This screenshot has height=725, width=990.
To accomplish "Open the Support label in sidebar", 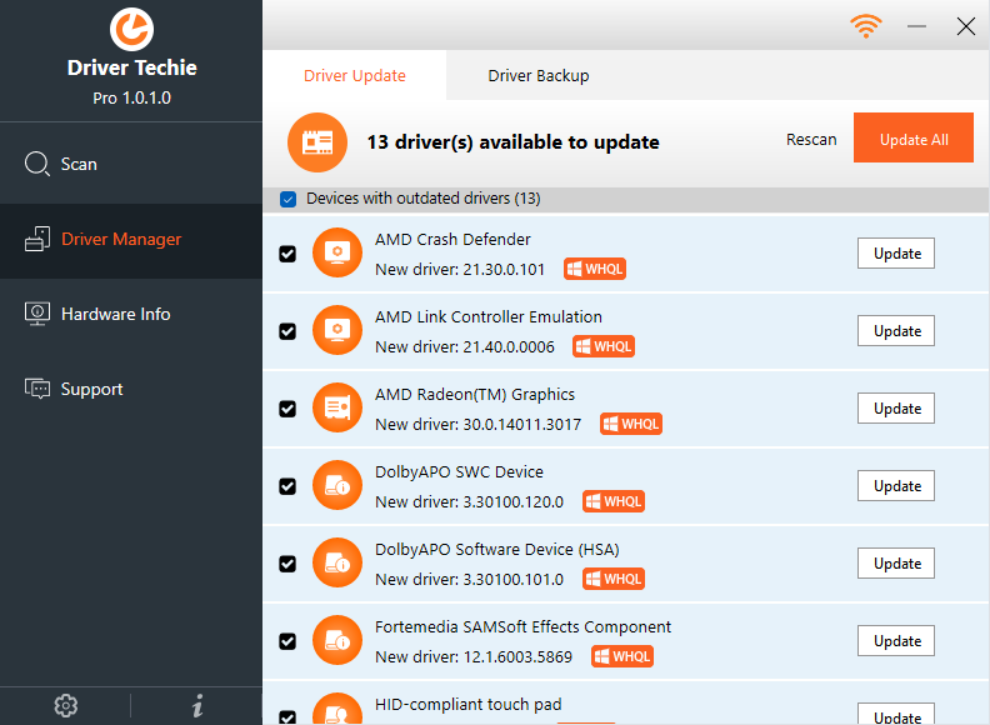I will tap(92, 389).
